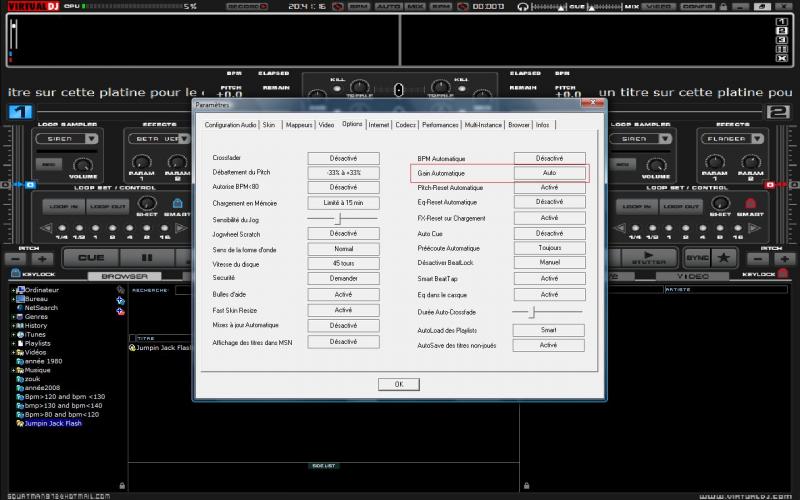Click waveform zoom level 1 icon

pyautogui.click(x=782, y=21)
